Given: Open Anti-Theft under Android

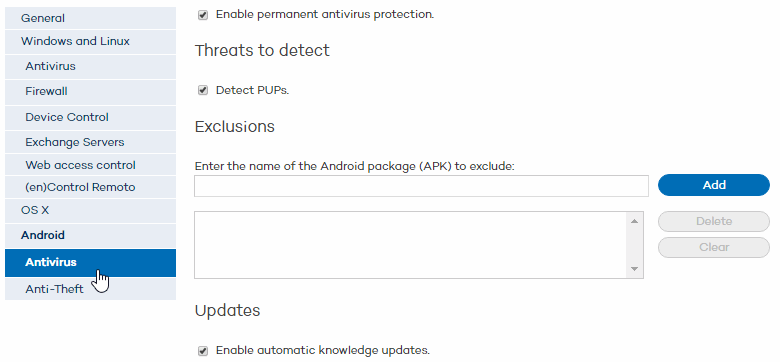Looking at the screenshot, I should [91, 289].
